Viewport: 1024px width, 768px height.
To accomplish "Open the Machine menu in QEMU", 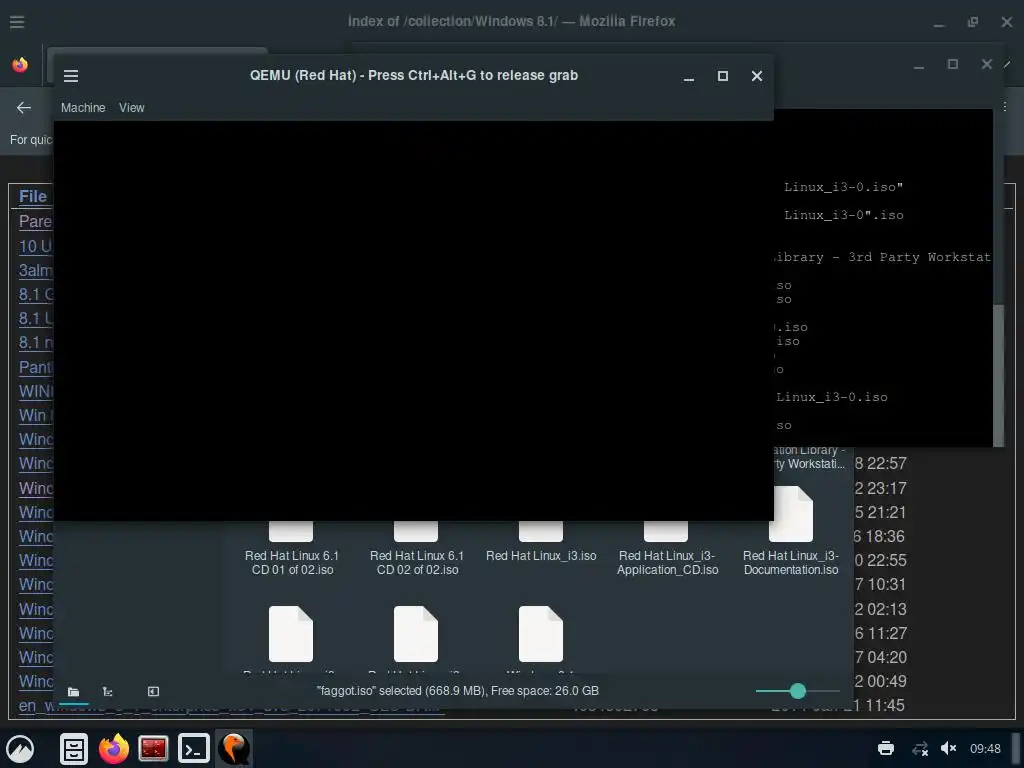I will pos(83,108).
